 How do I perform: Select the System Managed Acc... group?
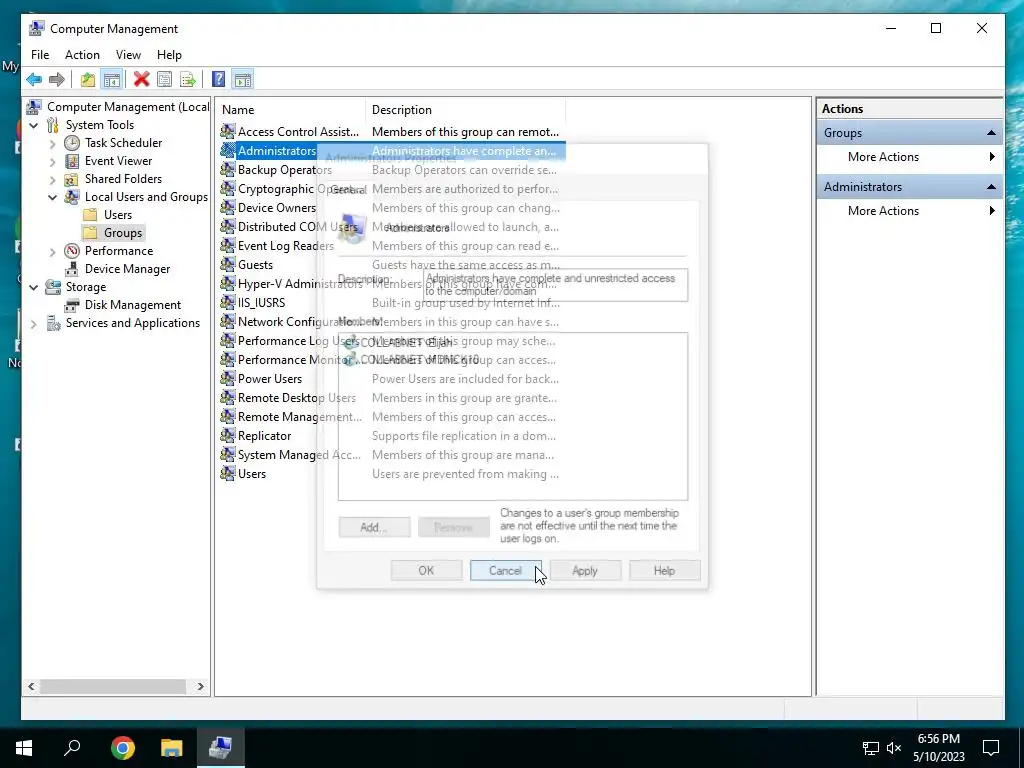click(x=298, y=455)
